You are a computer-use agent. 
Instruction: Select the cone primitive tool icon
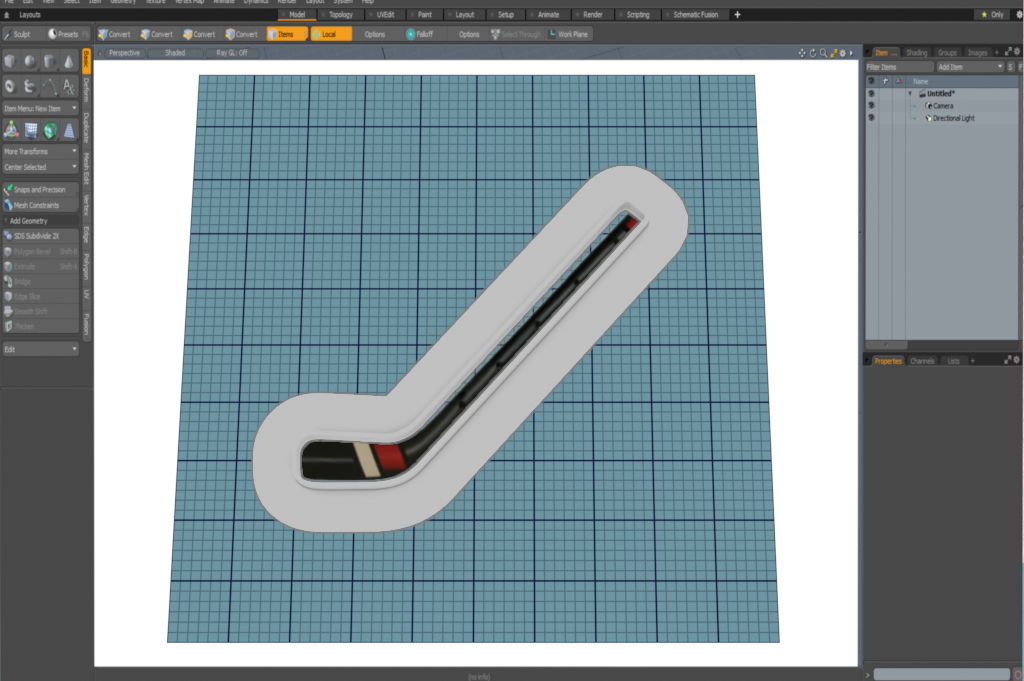[68, 62]
